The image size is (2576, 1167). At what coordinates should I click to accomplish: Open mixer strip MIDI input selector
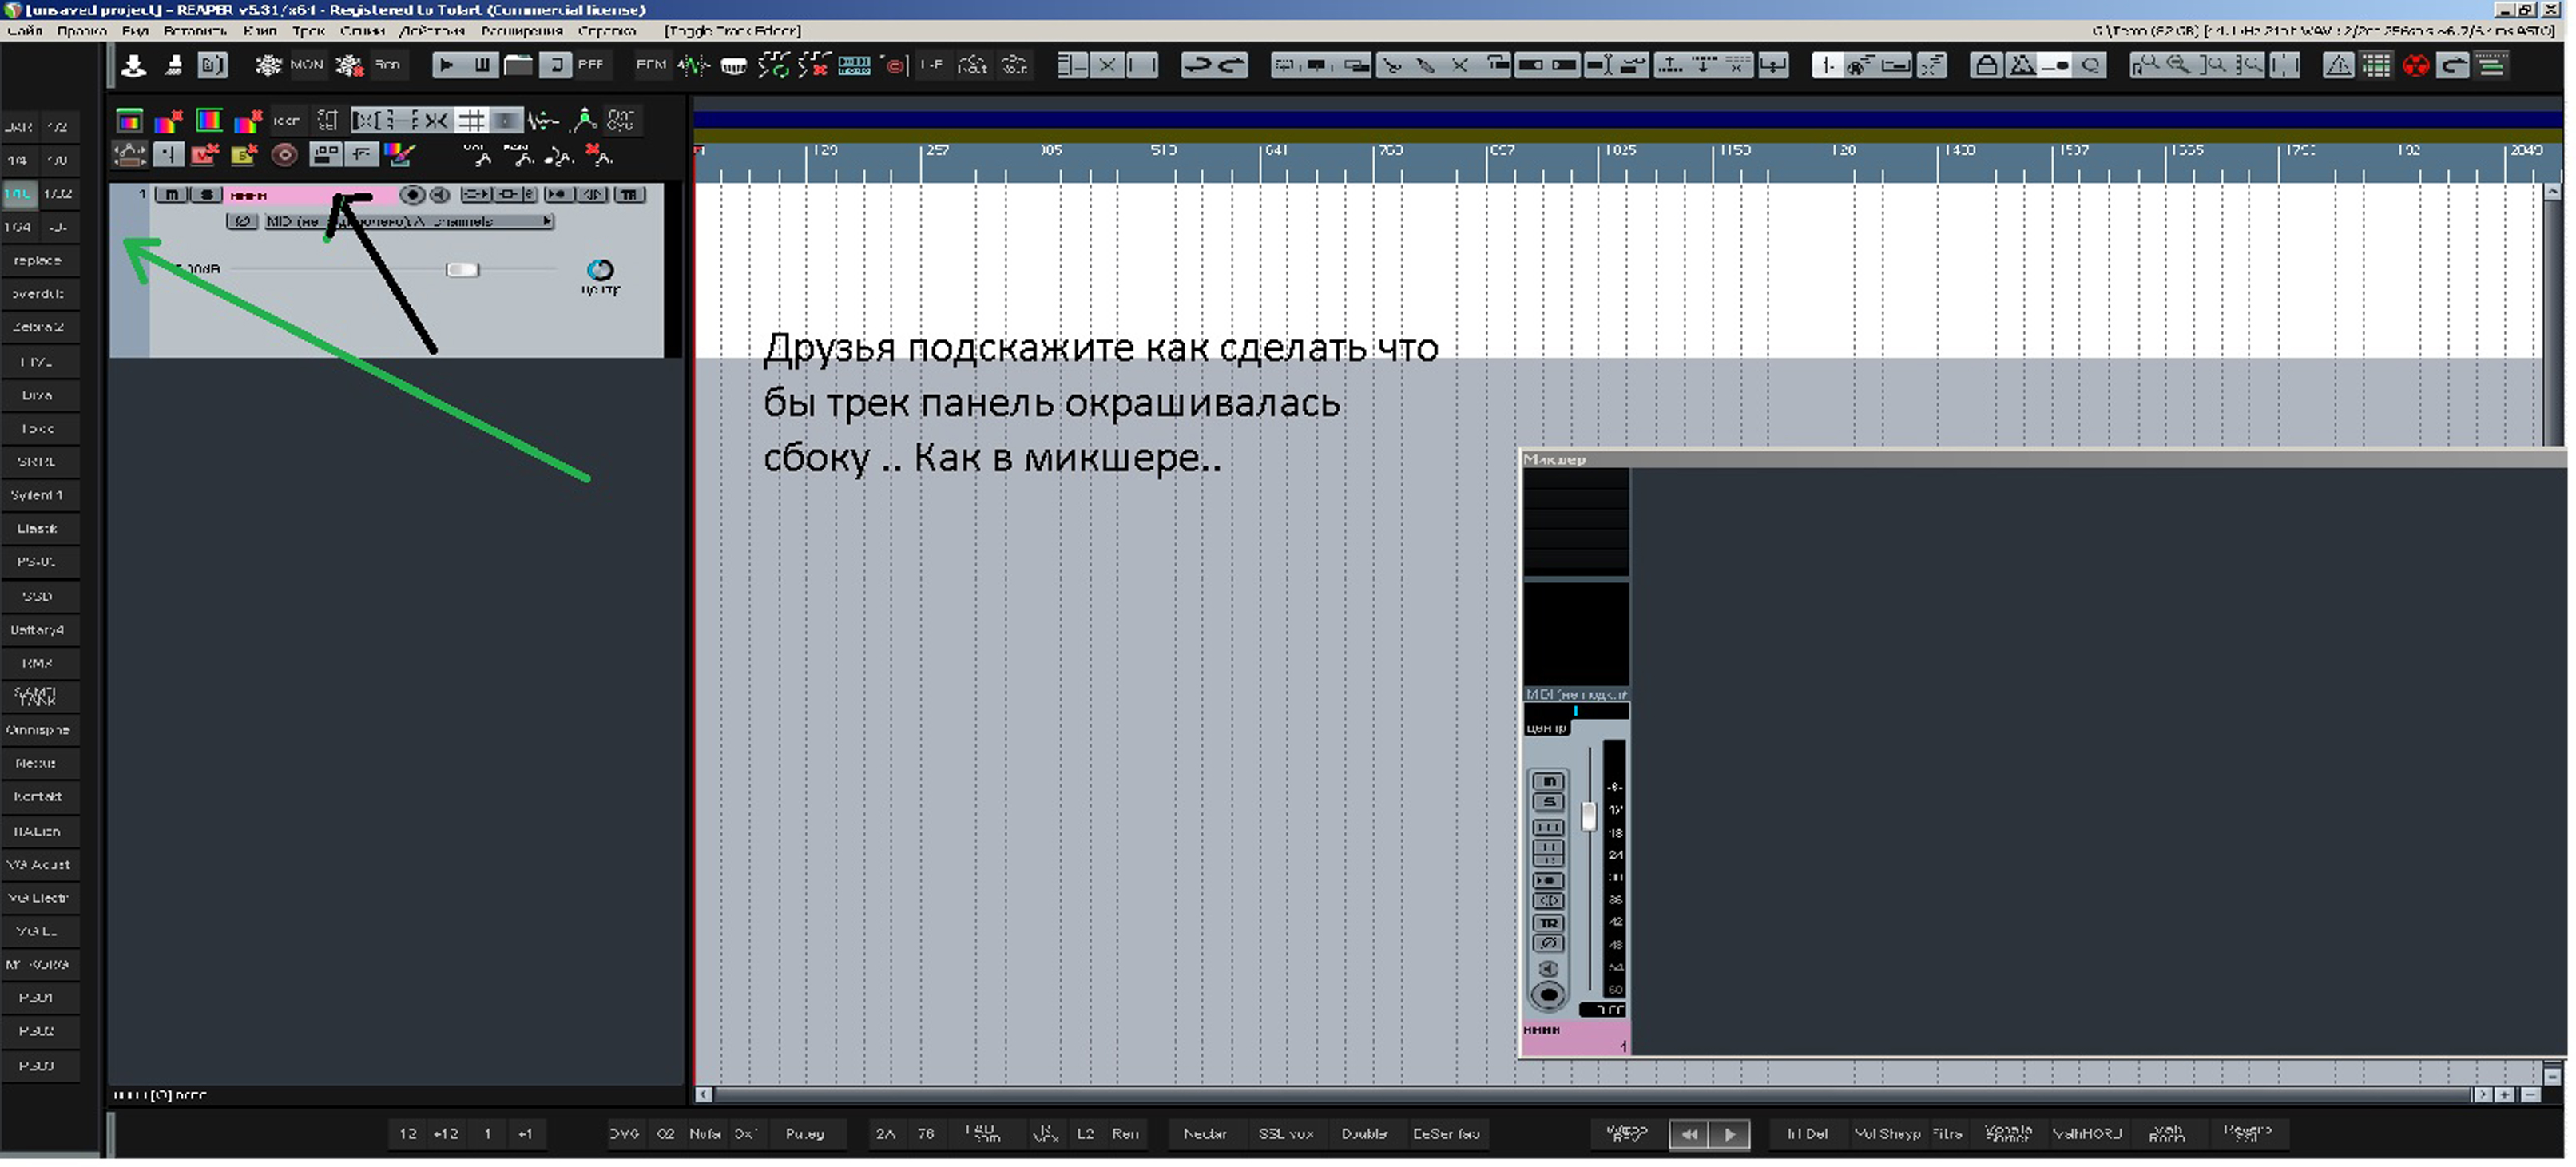(1576, 694)
